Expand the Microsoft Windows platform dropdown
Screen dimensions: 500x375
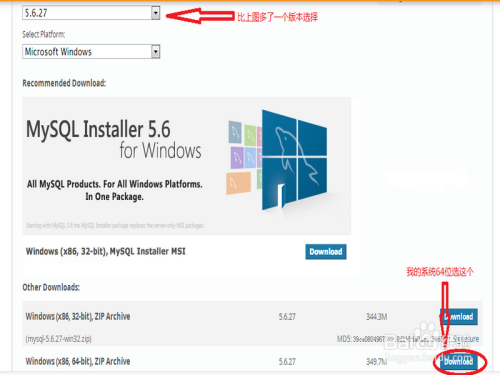tap(91, 52)
